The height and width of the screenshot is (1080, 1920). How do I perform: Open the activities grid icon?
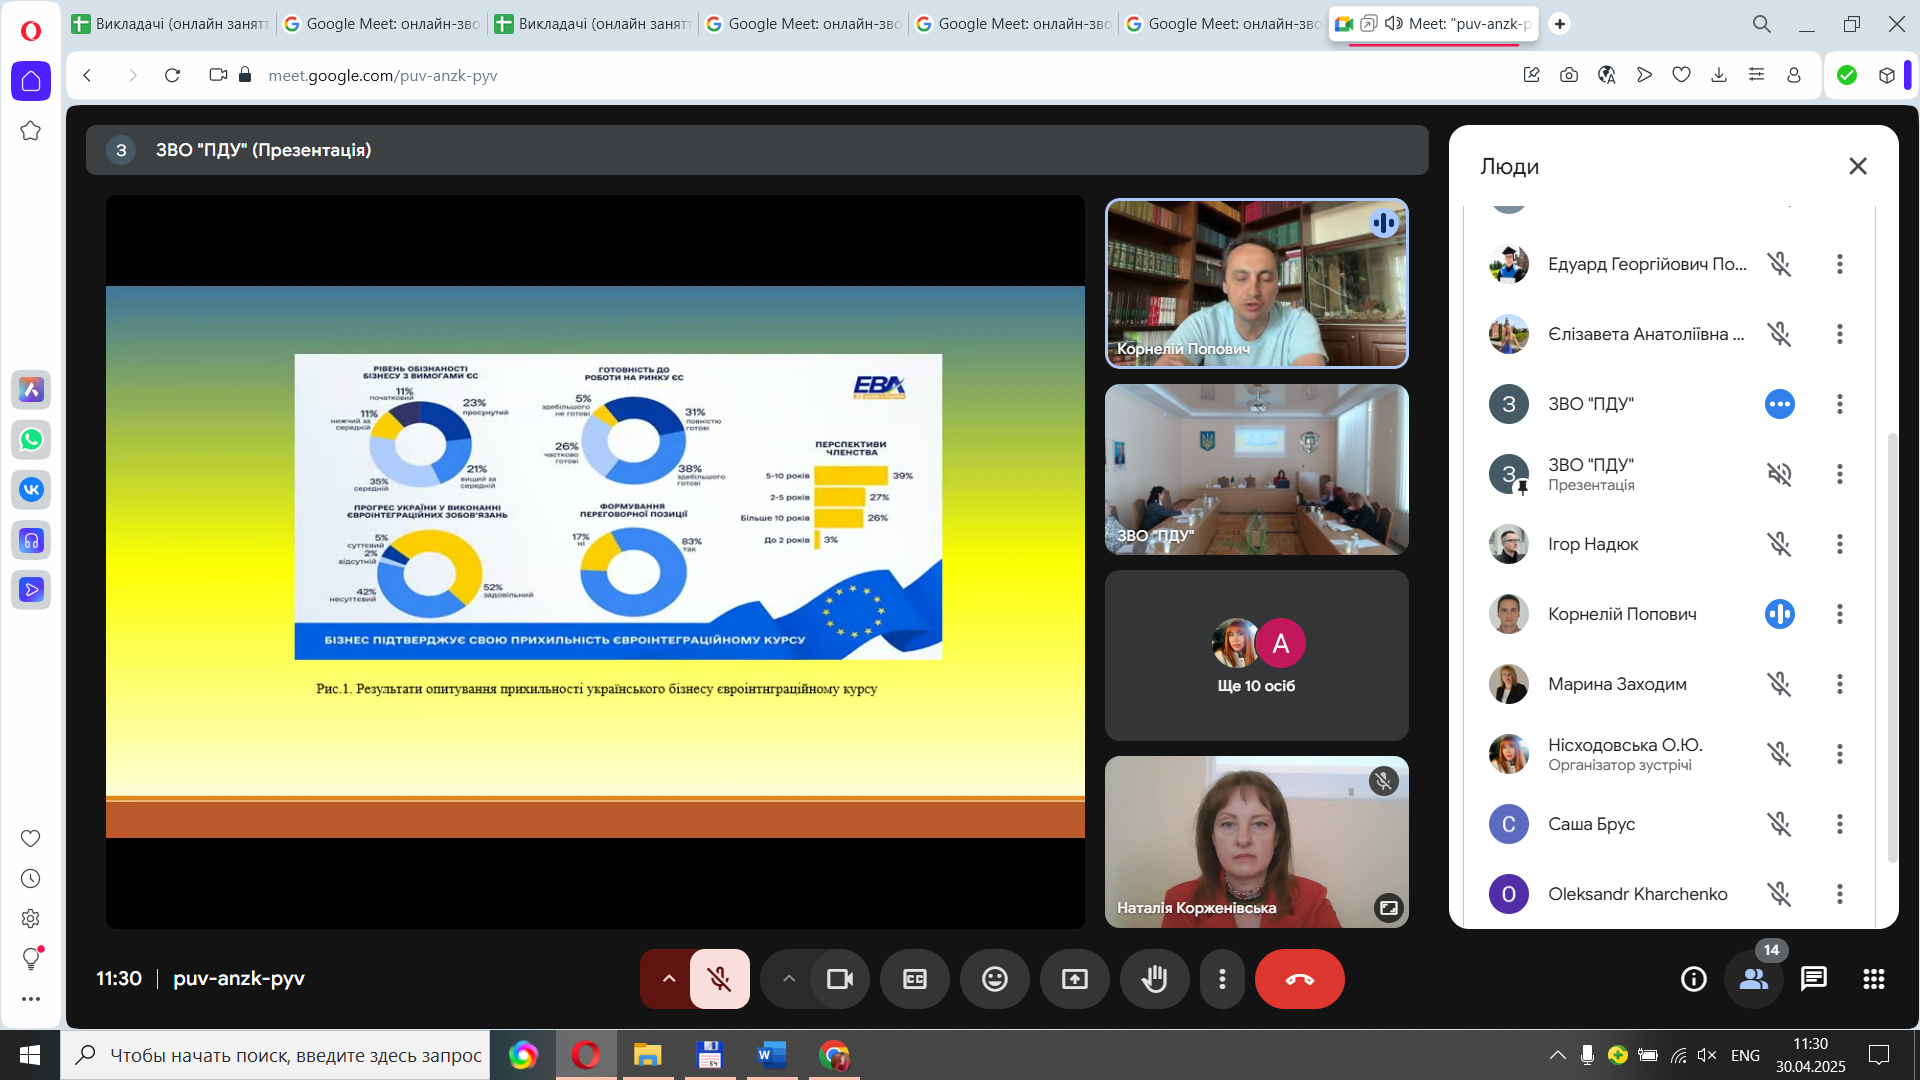coord(1873,979)
